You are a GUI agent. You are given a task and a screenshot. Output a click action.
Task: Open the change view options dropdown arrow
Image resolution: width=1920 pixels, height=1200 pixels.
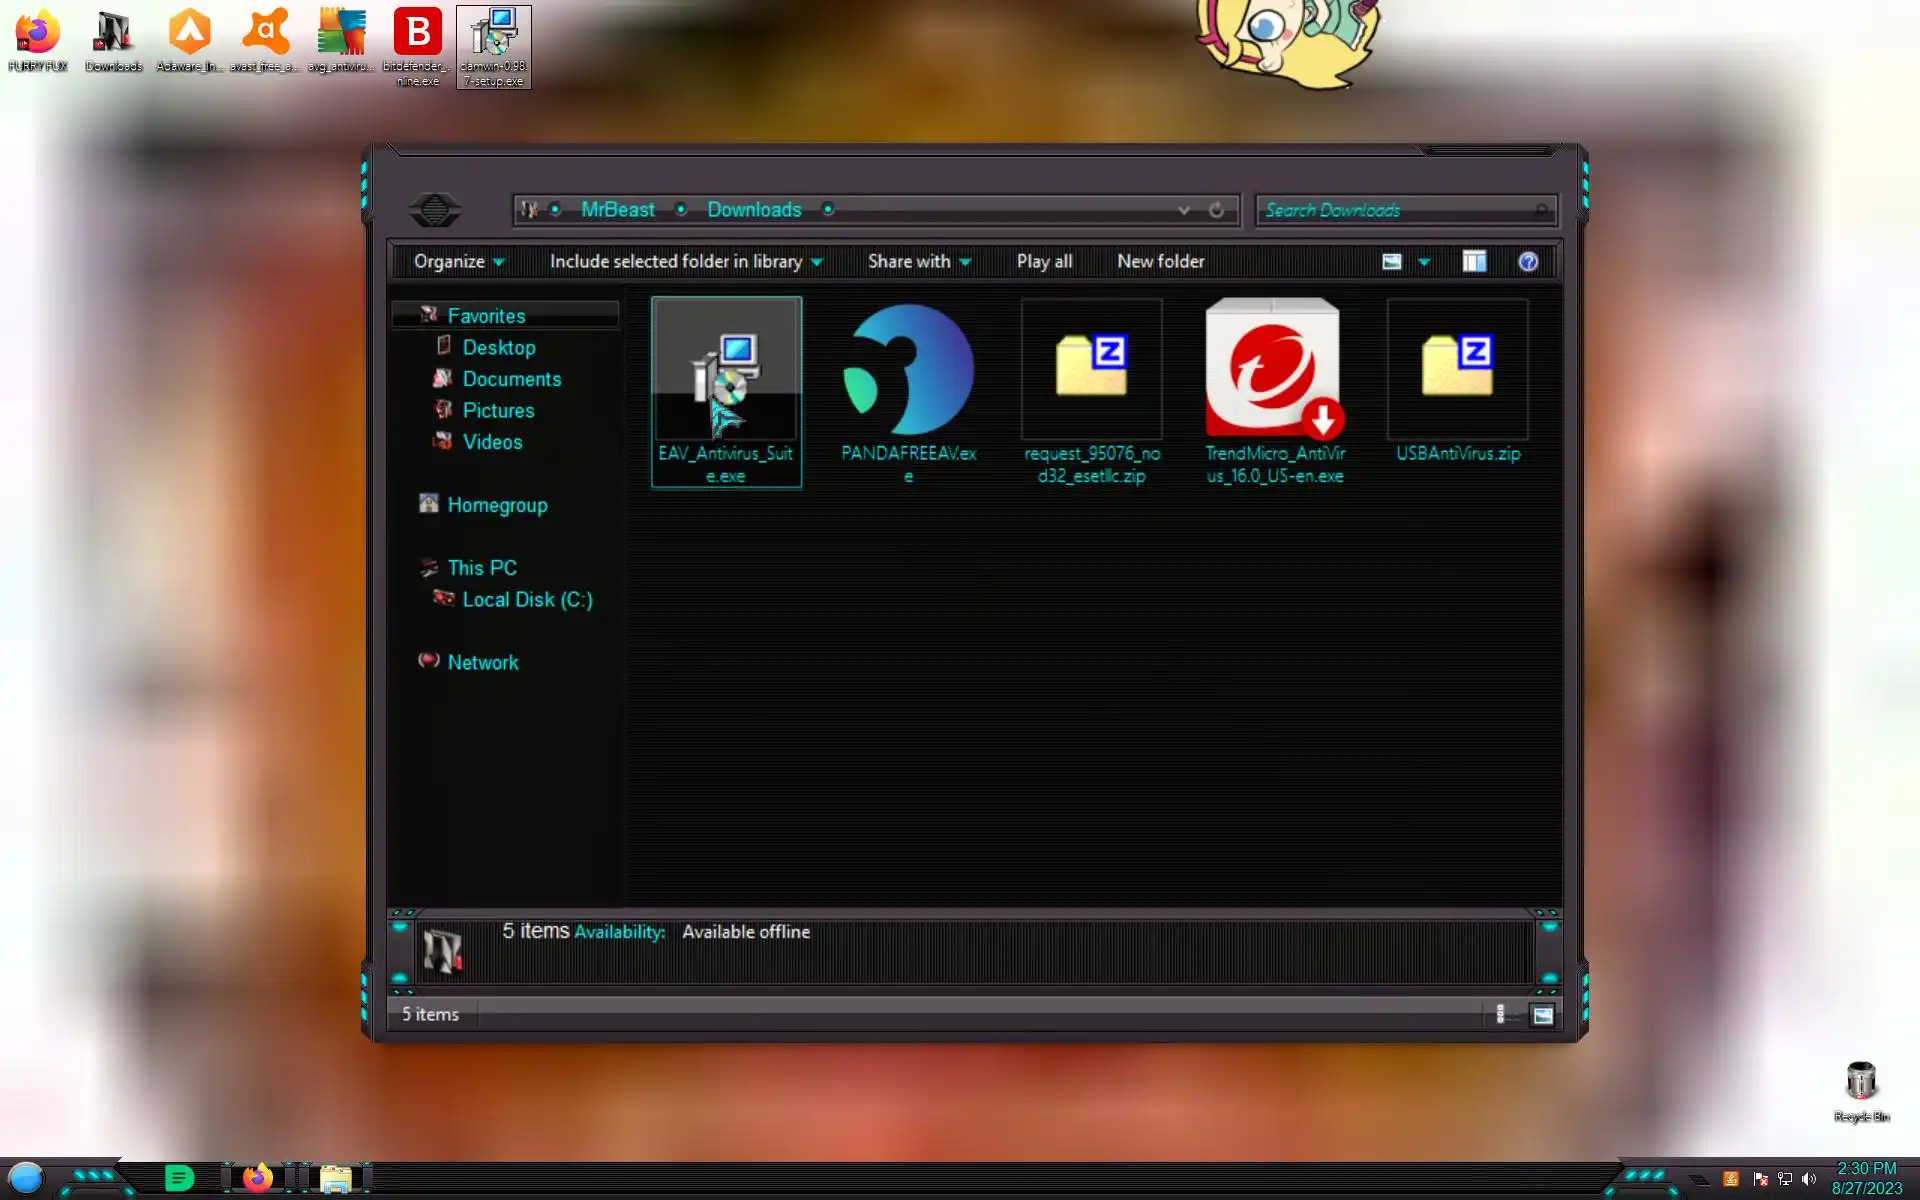[1424, 262]
